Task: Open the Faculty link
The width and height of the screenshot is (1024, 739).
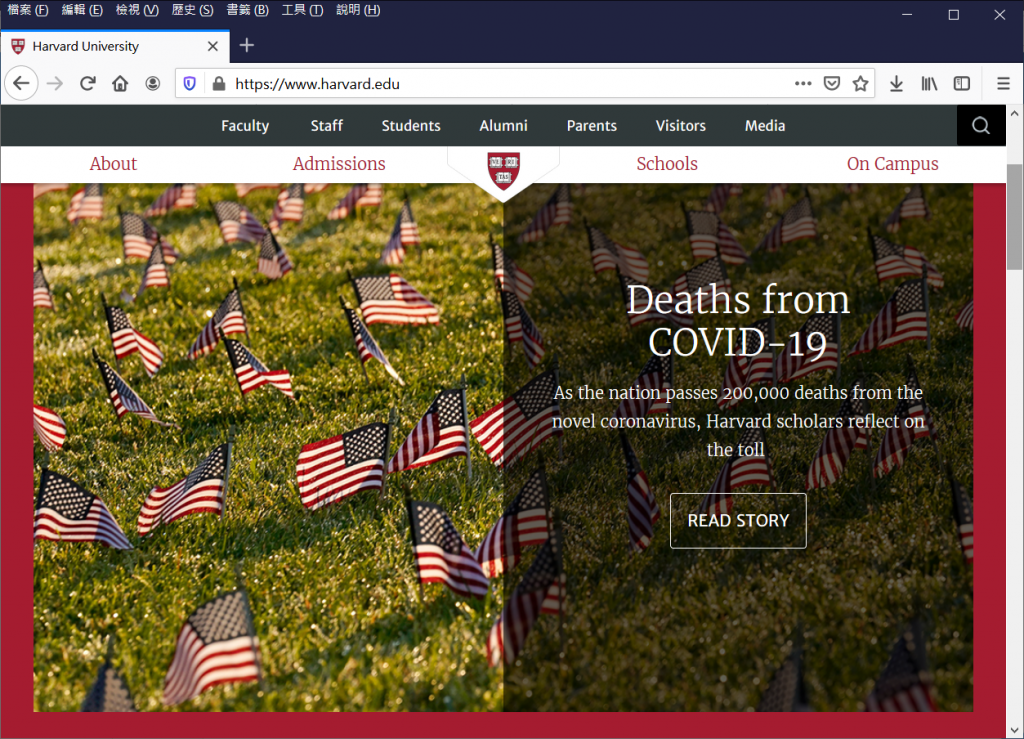Action: [x=245, y=125]
